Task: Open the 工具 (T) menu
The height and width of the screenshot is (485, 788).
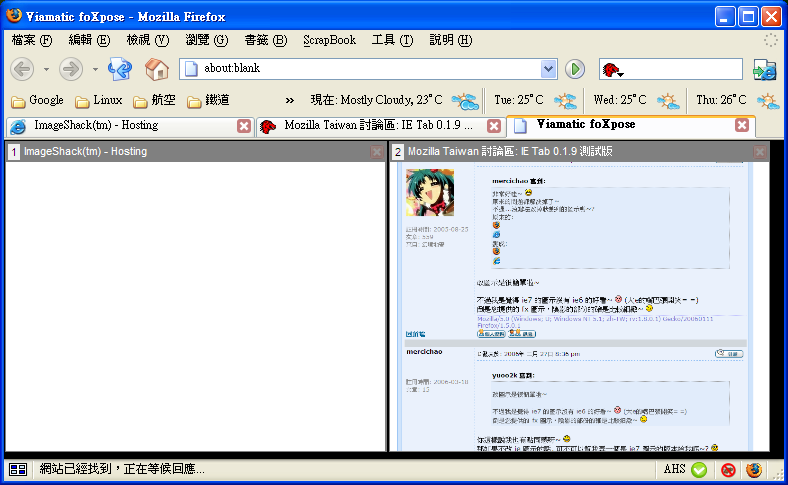Action: tap(392, 40)
